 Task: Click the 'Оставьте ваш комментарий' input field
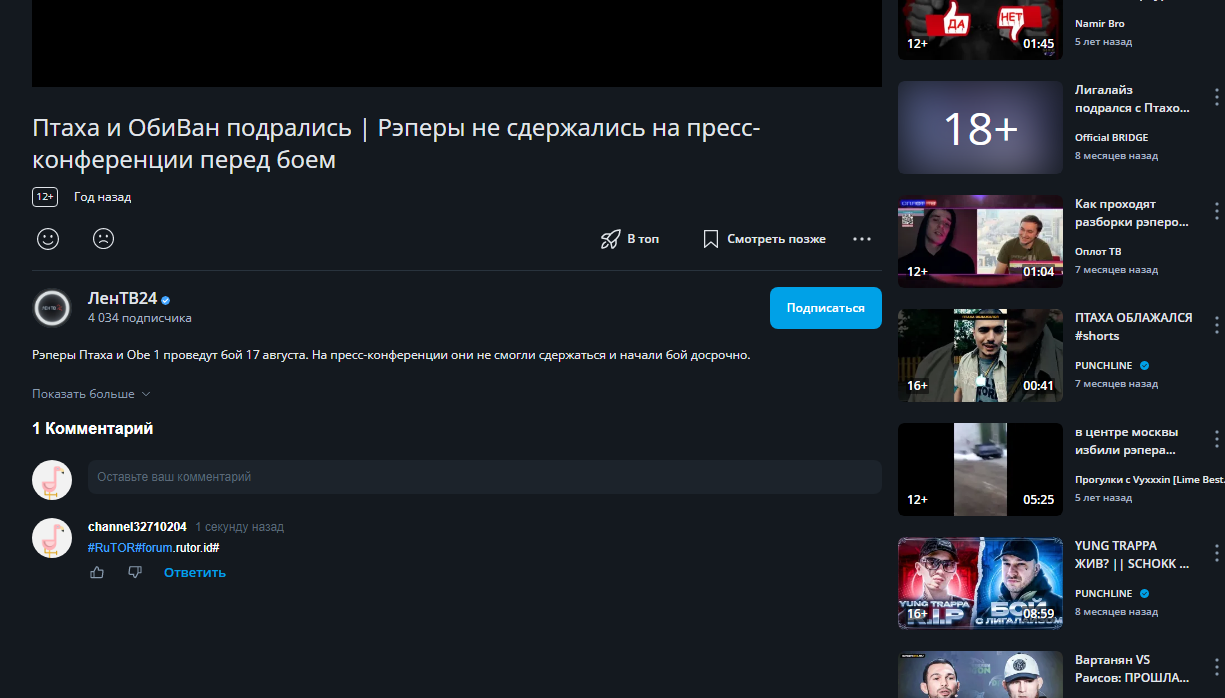coord(485,477)
